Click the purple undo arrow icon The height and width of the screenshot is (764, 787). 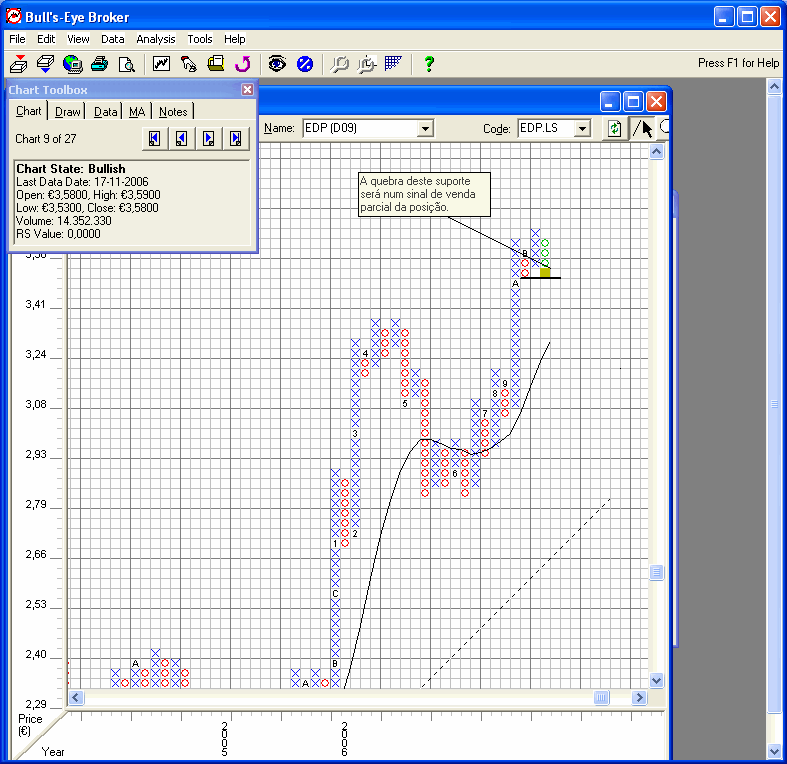coord(242,64)
